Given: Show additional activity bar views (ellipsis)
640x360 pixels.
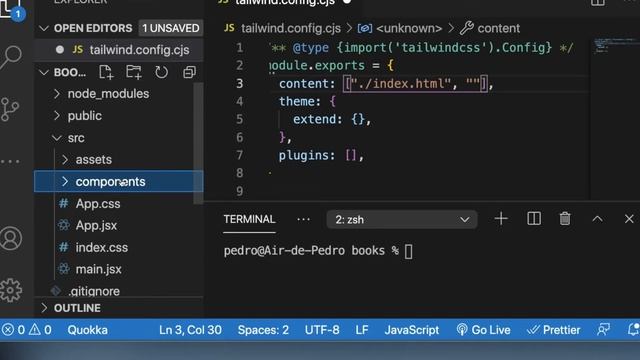Looking at the screenshot, I should (x=10, y=162).
